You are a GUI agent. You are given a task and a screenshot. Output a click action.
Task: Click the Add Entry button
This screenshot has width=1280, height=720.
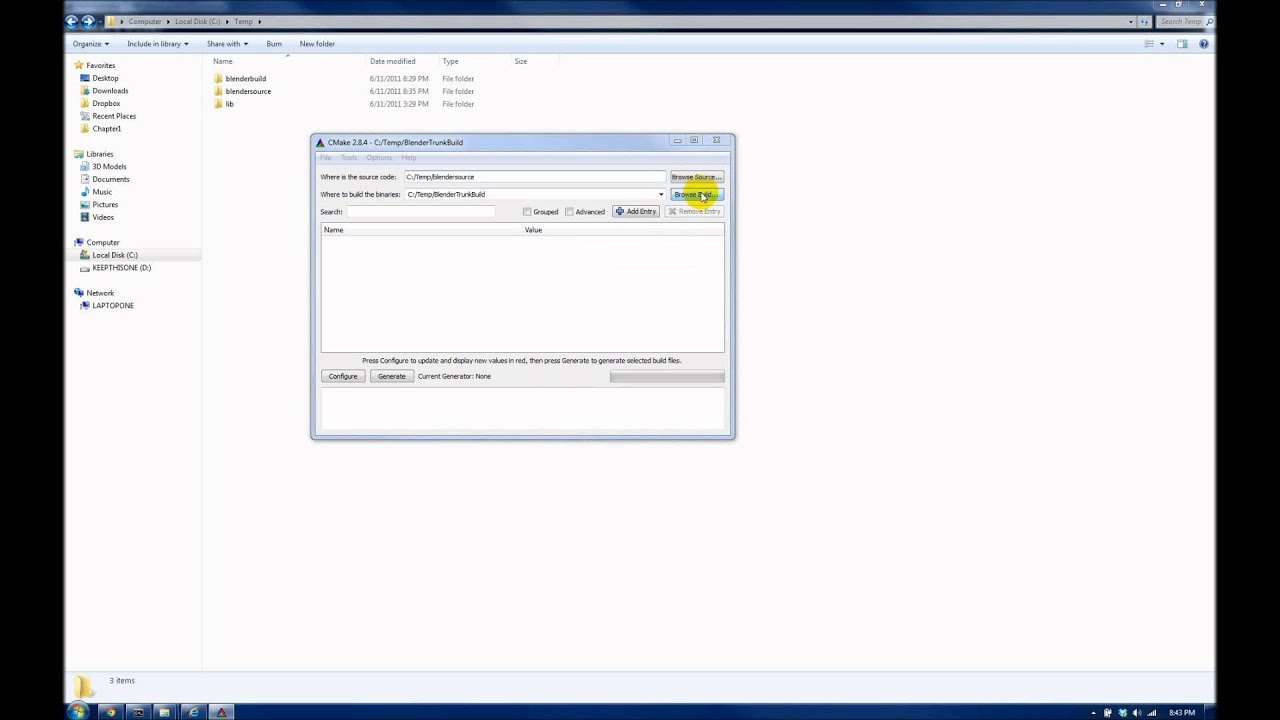(636, 212)
